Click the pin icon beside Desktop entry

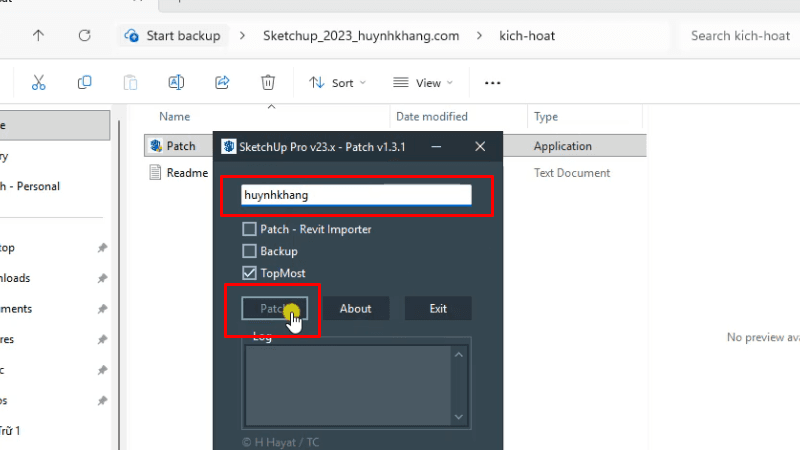(102, 247)
